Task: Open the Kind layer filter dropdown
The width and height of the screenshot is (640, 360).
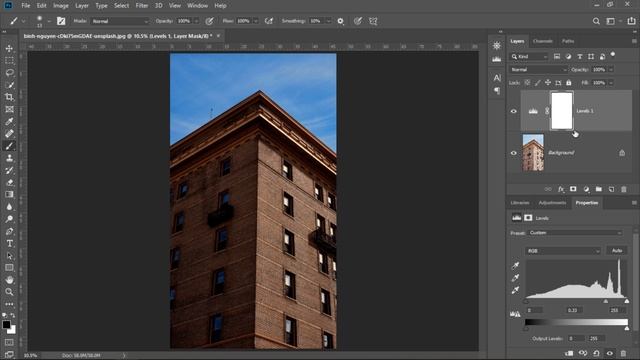Action: point(529,57)
